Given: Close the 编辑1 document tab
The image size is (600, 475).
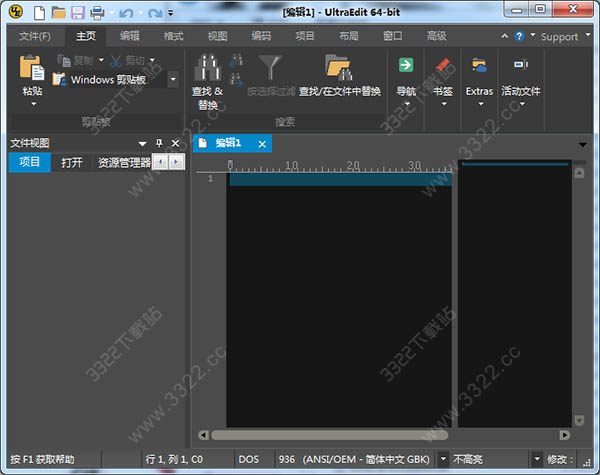Looking at the screenshot, I should pos(262,144).
